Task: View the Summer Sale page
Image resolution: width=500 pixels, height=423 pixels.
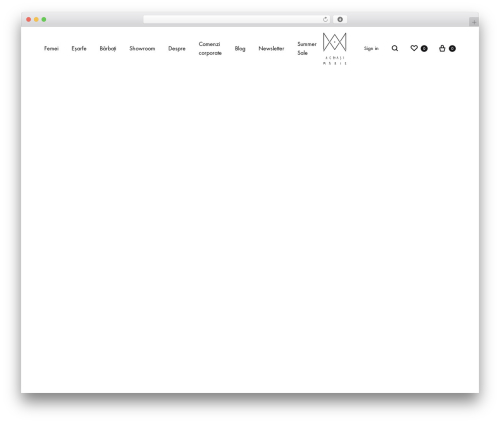Action: pyautogui.click(x=307, y=48)
